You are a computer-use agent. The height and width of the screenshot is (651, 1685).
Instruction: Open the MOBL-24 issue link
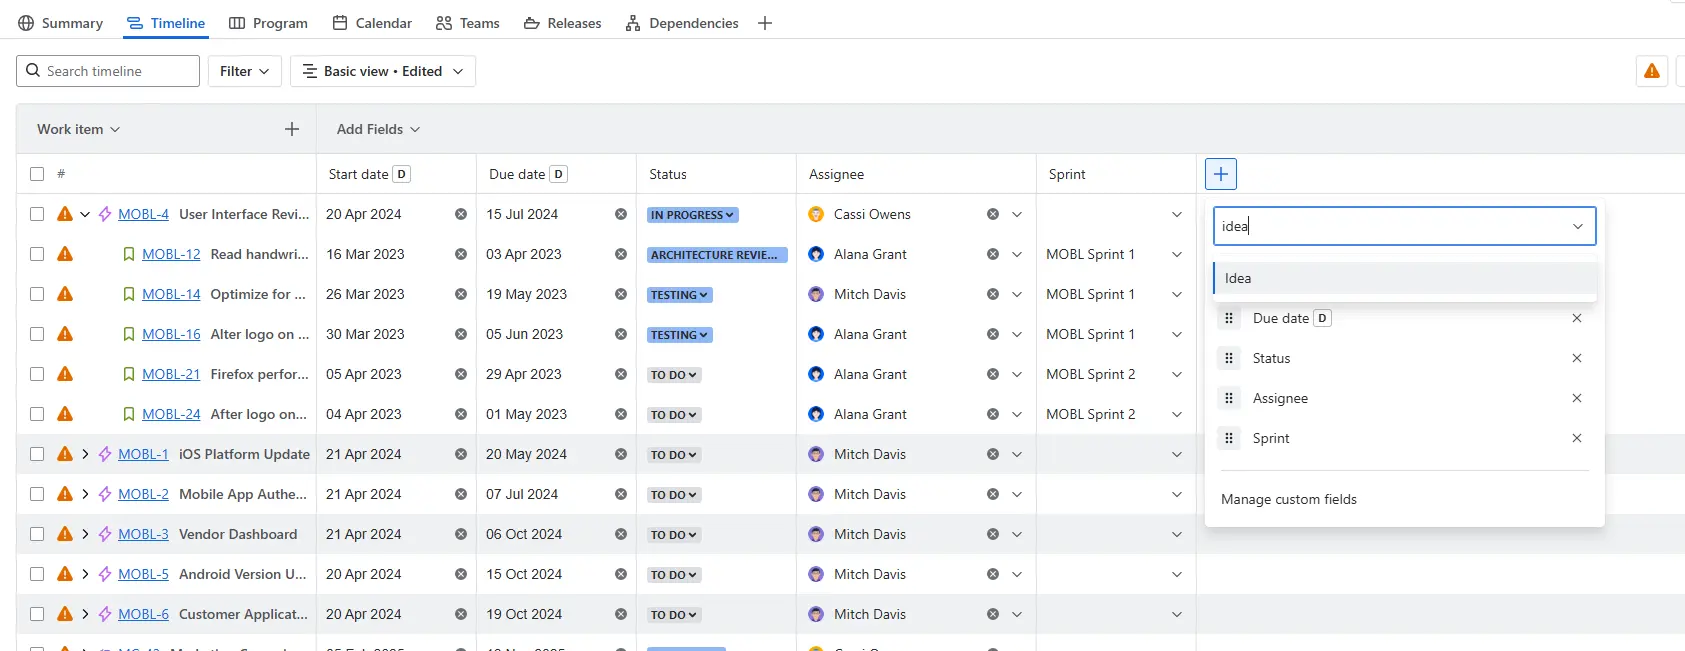point(171,414)
